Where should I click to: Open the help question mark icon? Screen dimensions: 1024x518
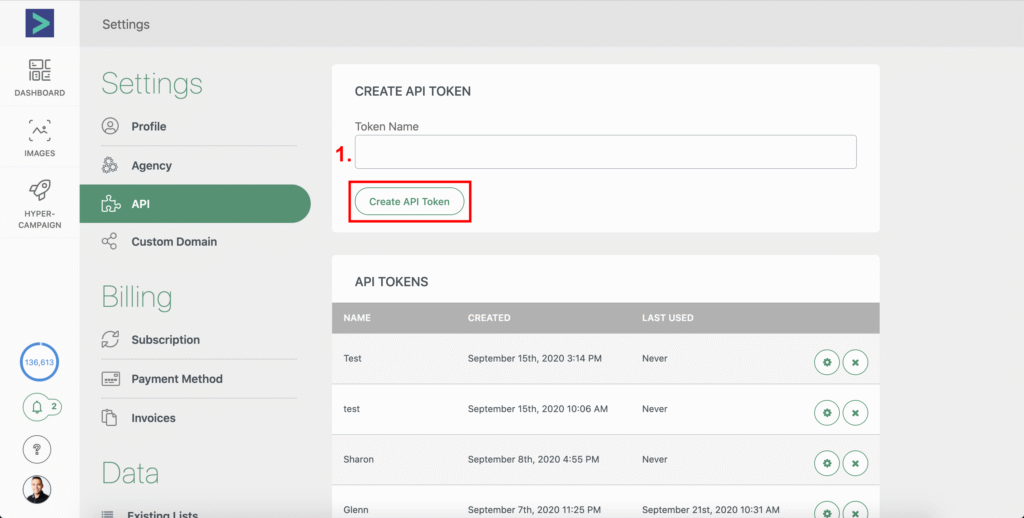click(x=37, y=449)
